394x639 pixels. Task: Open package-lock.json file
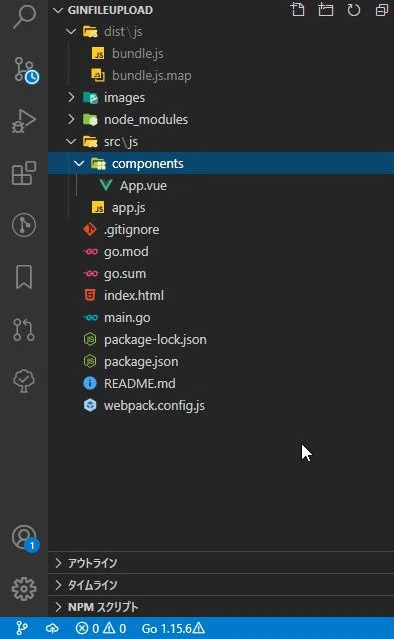[221, 339]
